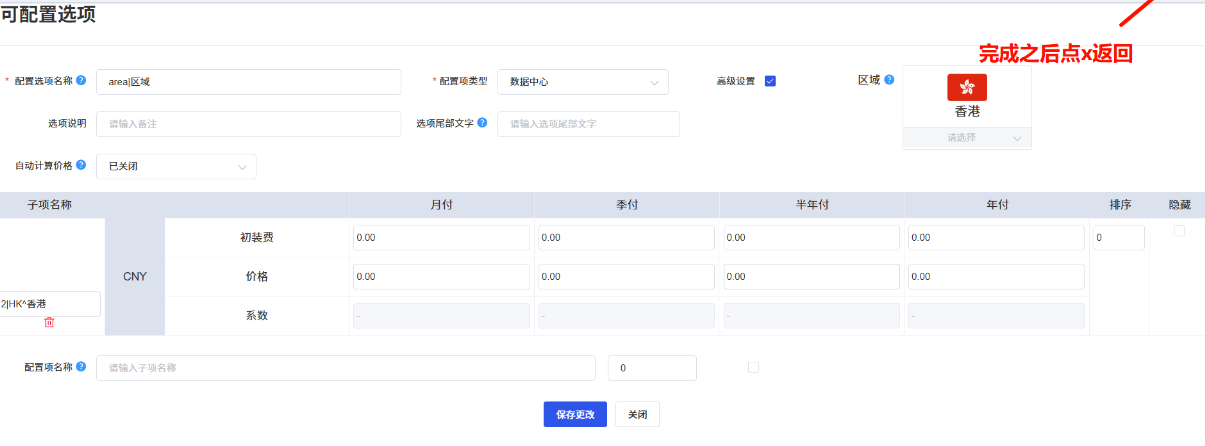
Task: Click 价格 年付 input field
Action: coord(996,277)
